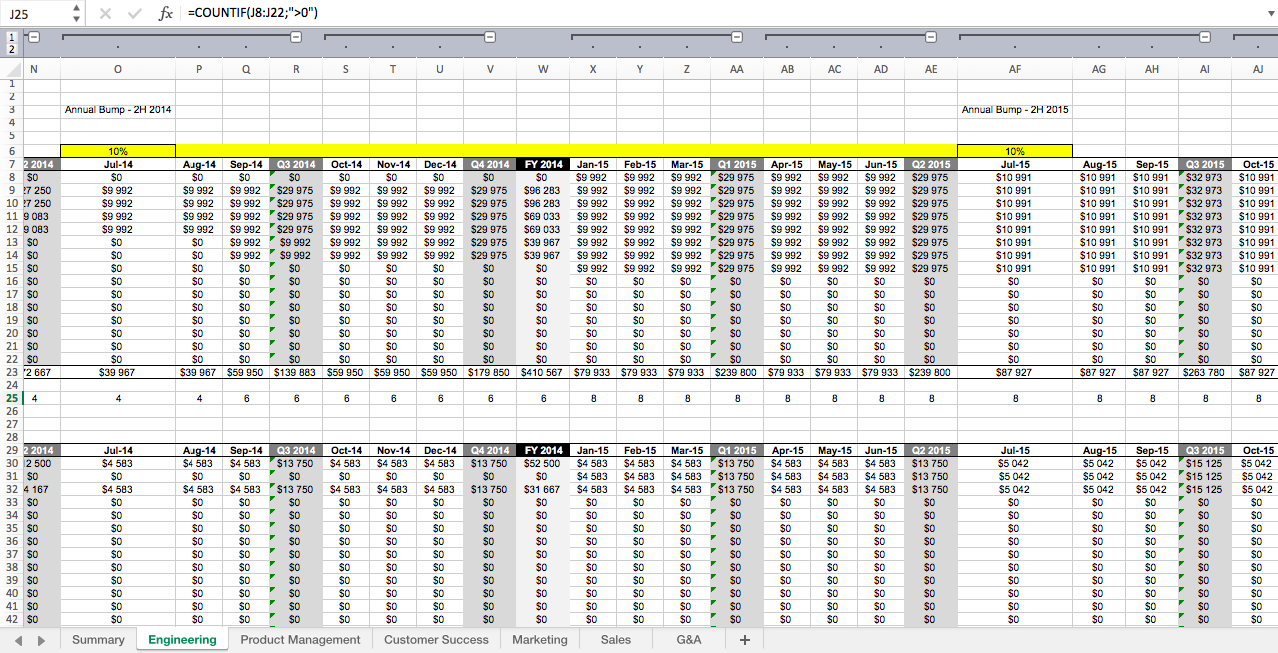This screenshot has width=1278, height=653.
Task: Open the Product Management sheet tab
Action: (x=300, y=640)
